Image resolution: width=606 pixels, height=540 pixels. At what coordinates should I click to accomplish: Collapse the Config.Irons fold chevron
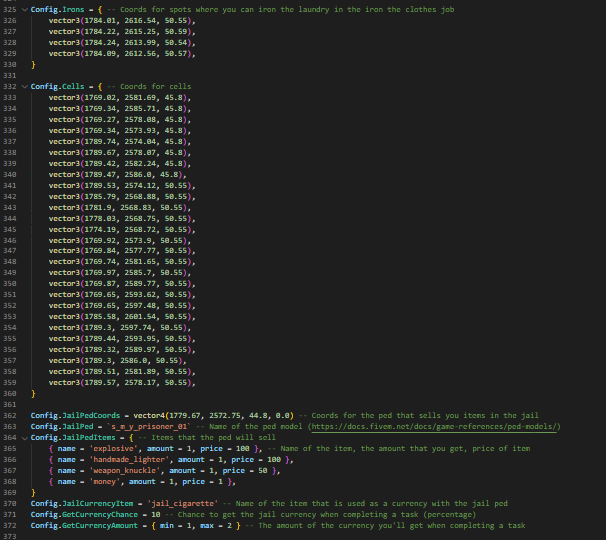click(24, 10)
